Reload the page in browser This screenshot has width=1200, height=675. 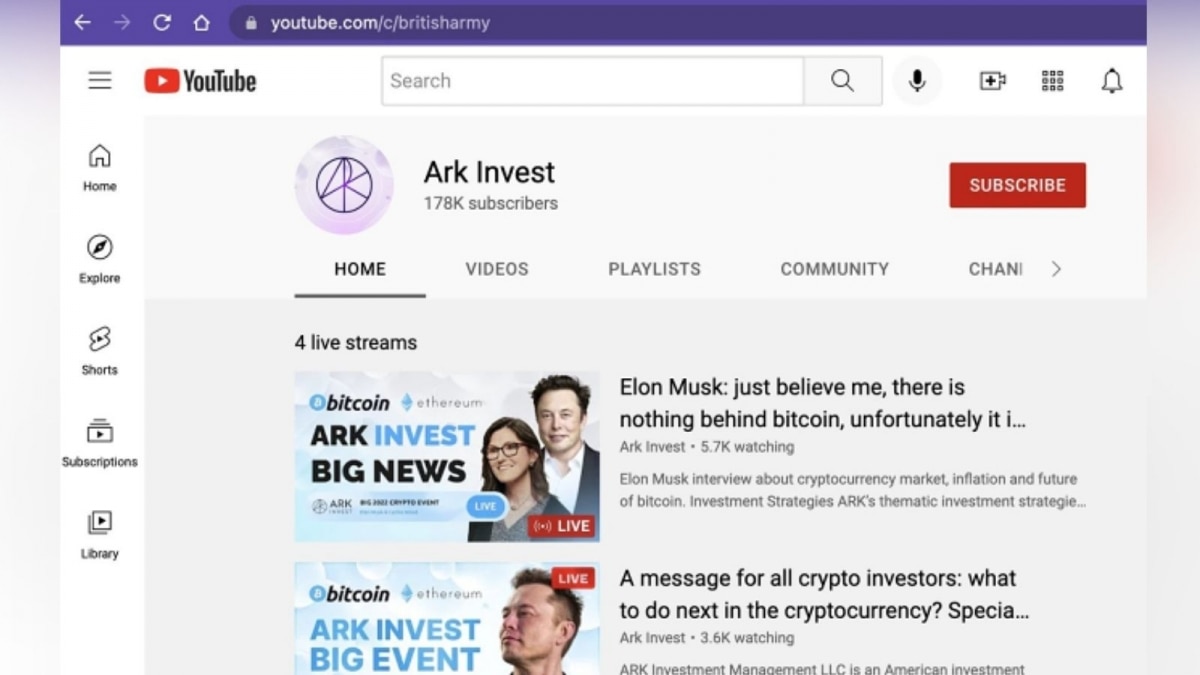[x=162, y=22]
